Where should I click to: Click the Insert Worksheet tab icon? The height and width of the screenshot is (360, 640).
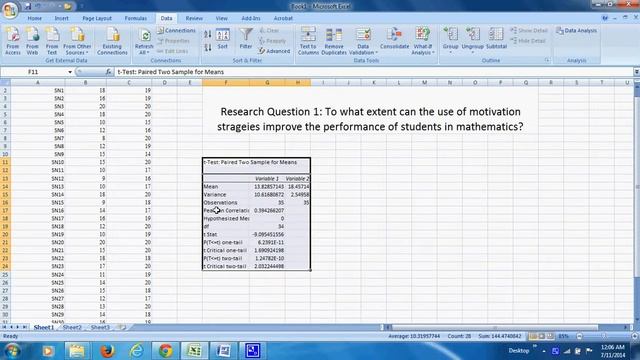coord(122,327)
